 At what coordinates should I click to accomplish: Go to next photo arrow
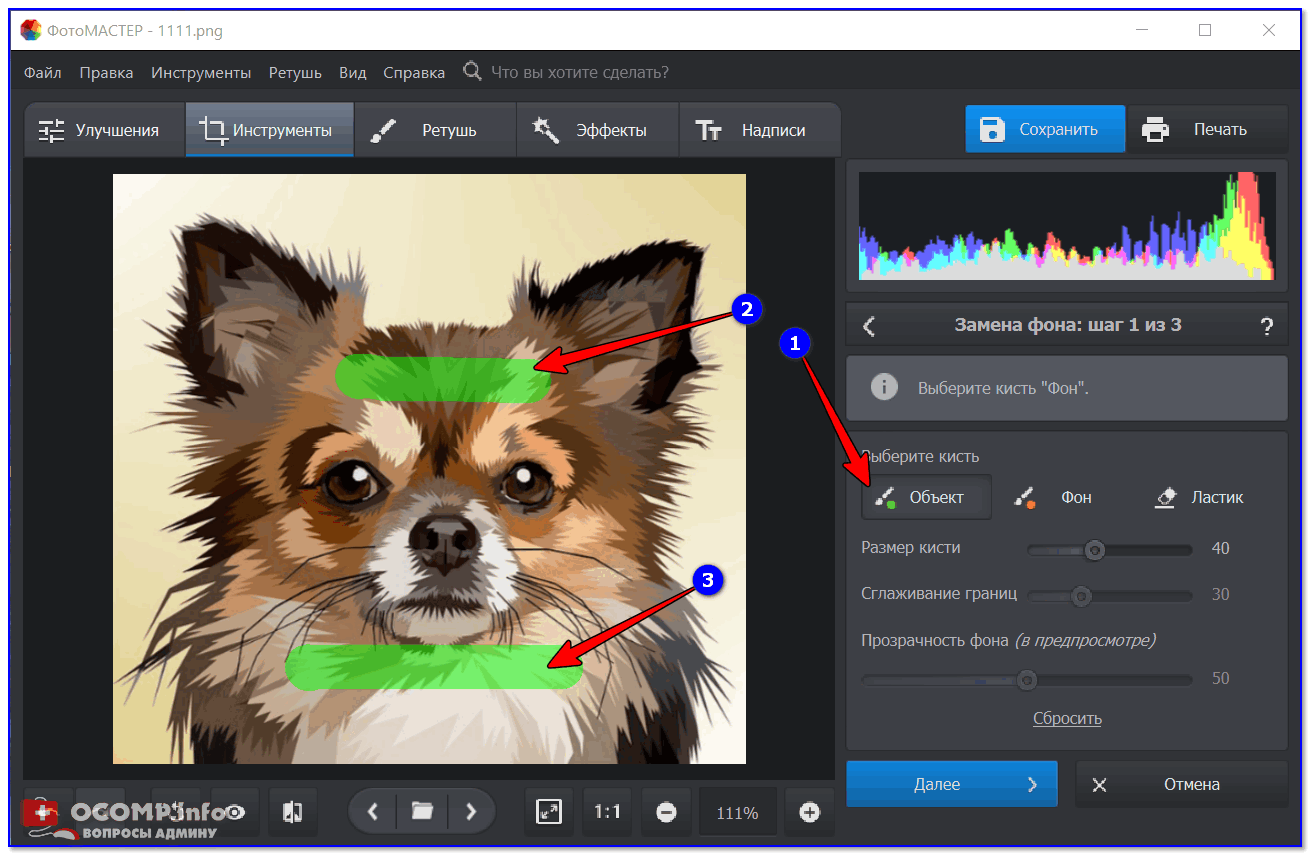(471, 812)
